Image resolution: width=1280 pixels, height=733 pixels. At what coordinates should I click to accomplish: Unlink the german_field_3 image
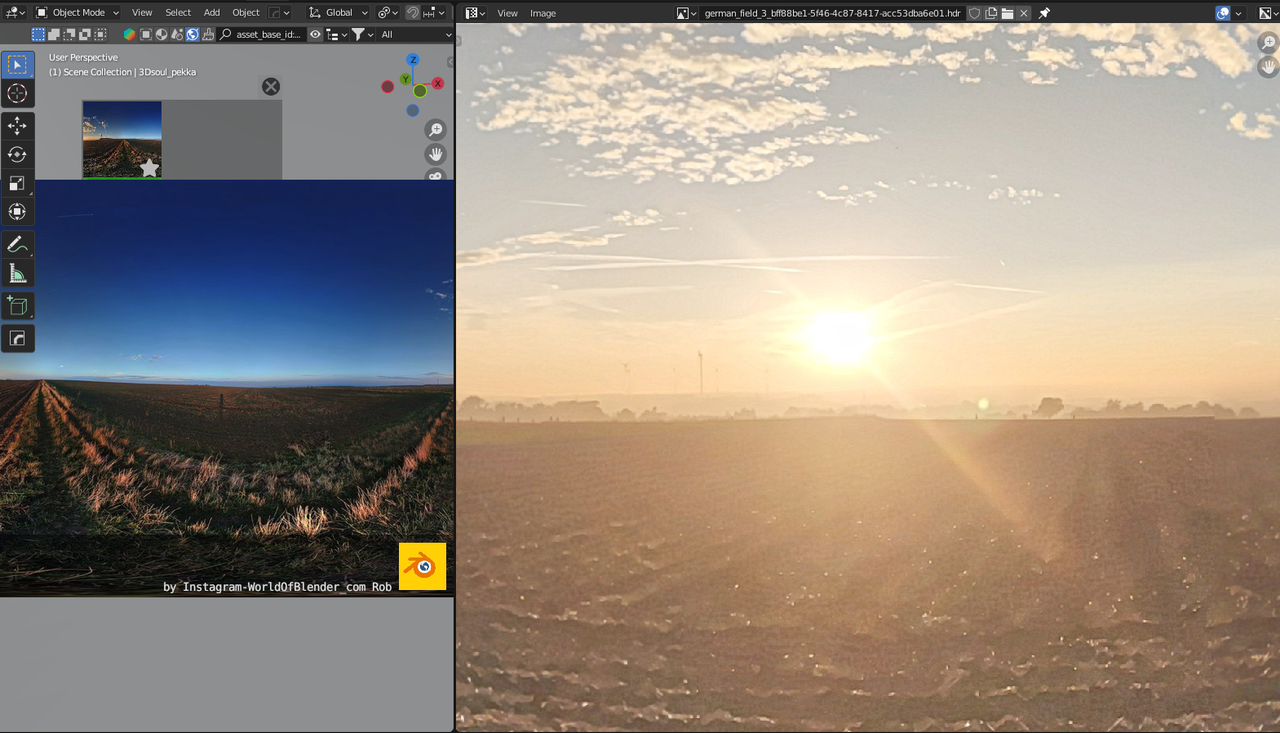coord(1024,13)
